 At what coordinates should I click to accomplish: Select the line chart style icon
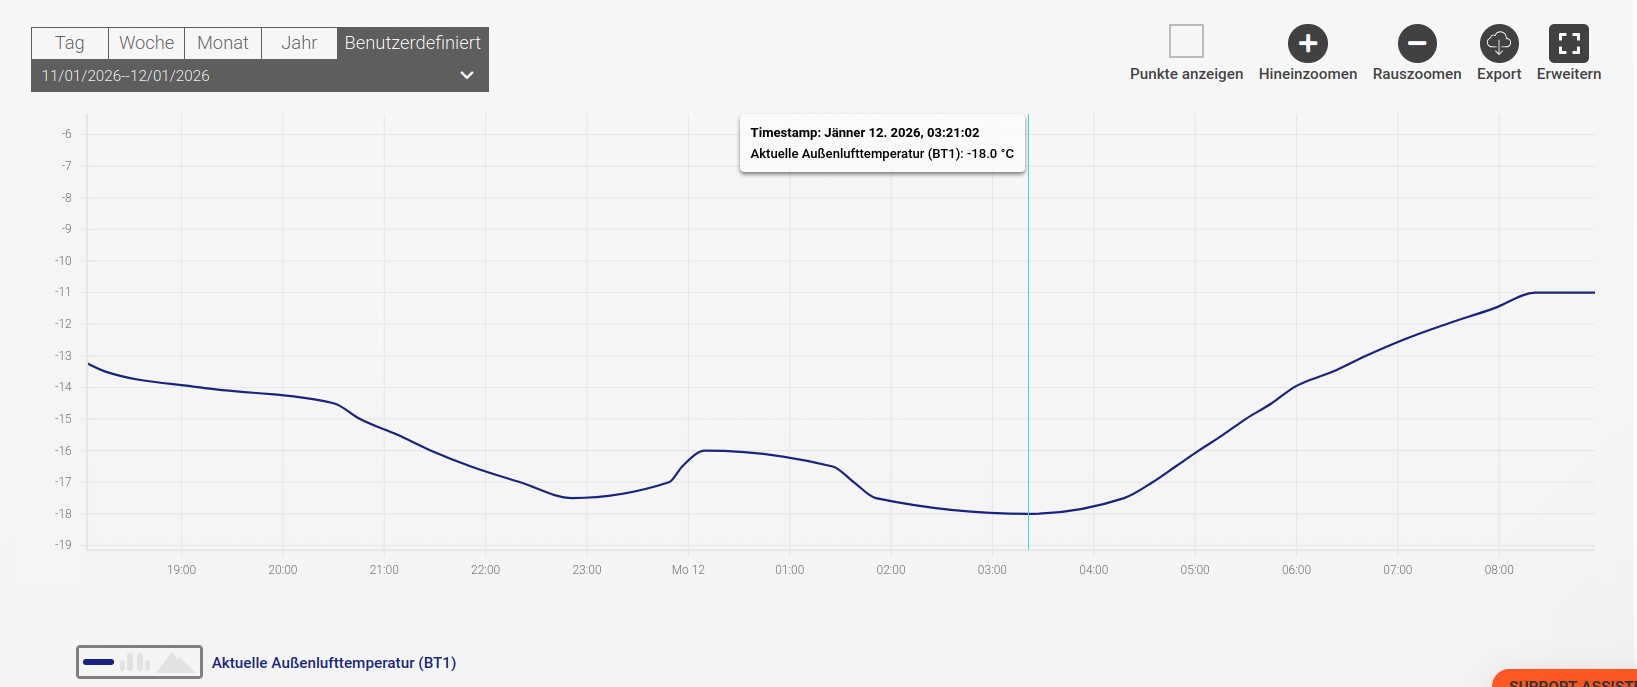(99, 662)
